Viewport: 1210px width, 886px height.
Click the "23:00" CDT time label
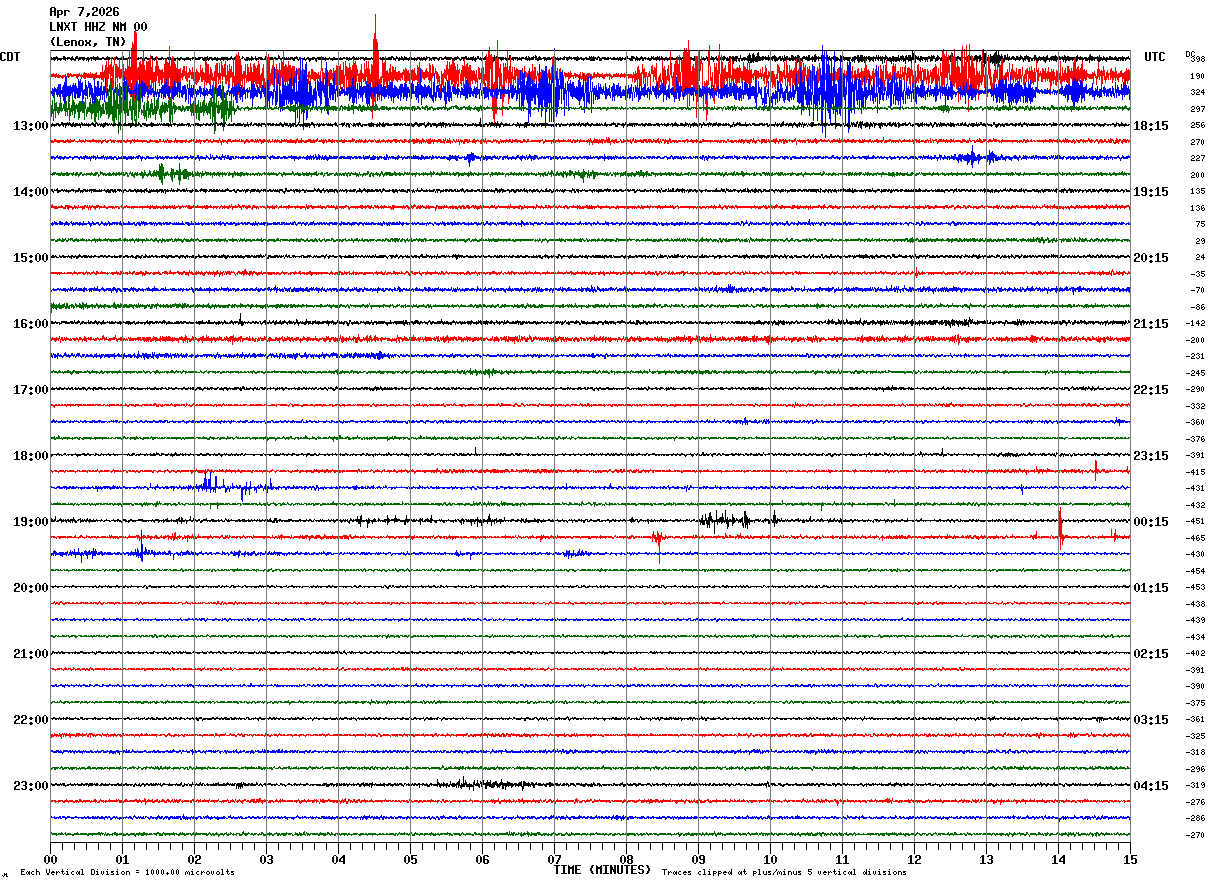coord(30,786)
